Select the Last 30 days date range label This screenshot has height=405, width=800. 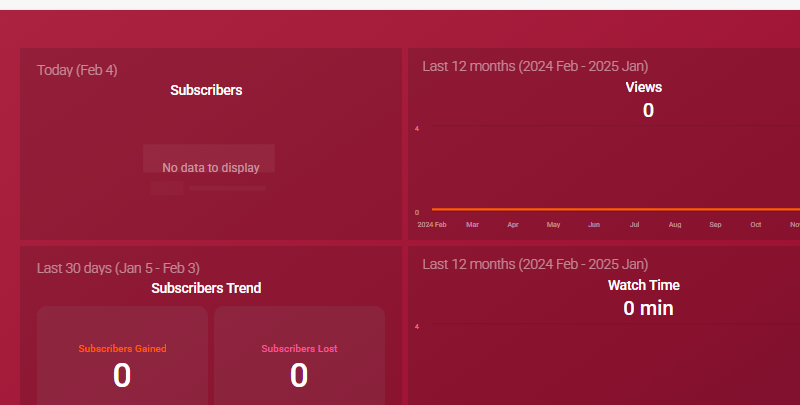118,268
